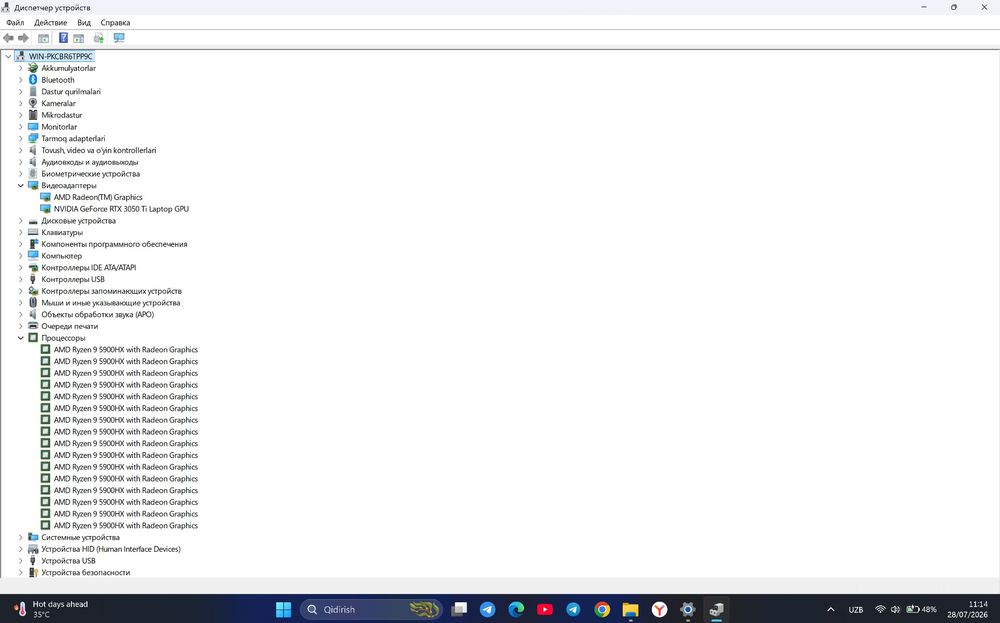Click the Forward arrow in the toolbar

tap(24, 38)
